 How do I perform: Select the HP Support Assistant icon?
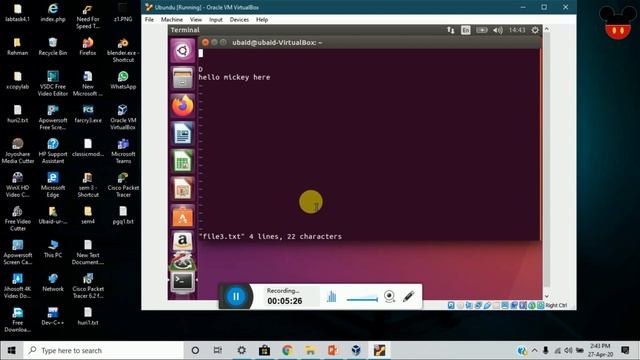[x=53, y=151]
